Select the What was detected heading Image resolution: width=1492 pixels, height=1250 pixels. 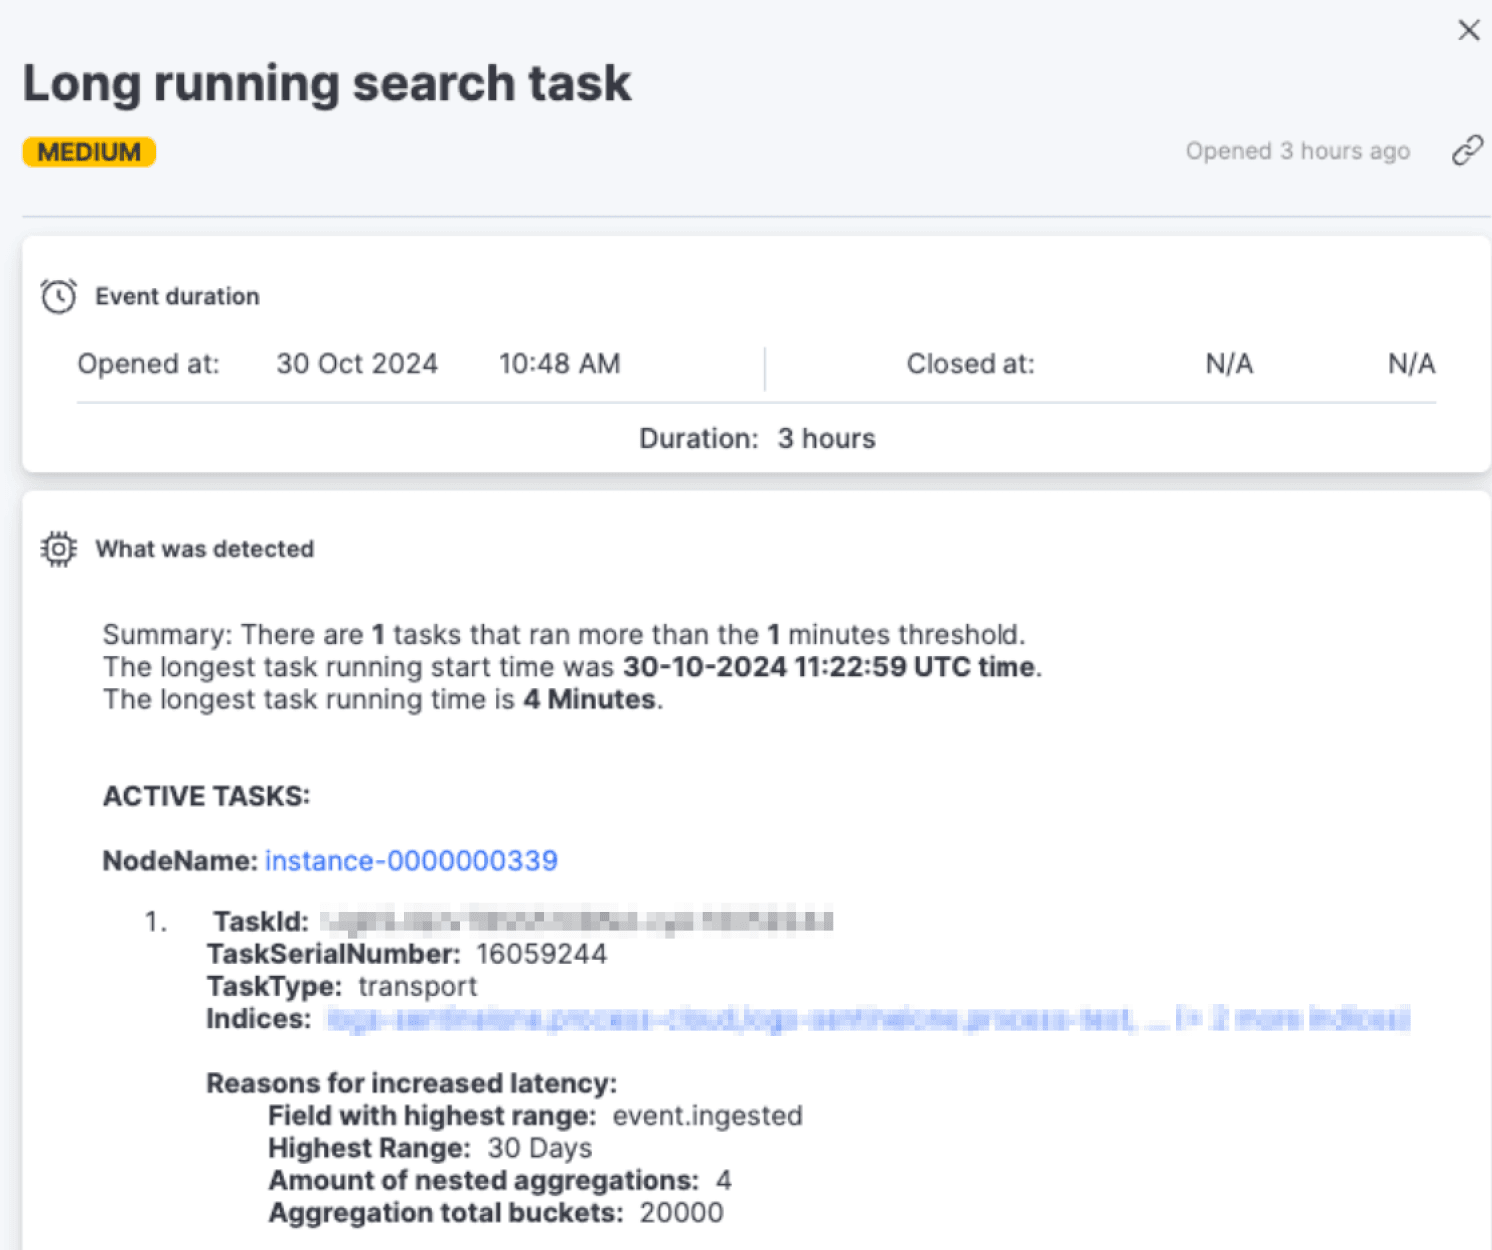204,549
